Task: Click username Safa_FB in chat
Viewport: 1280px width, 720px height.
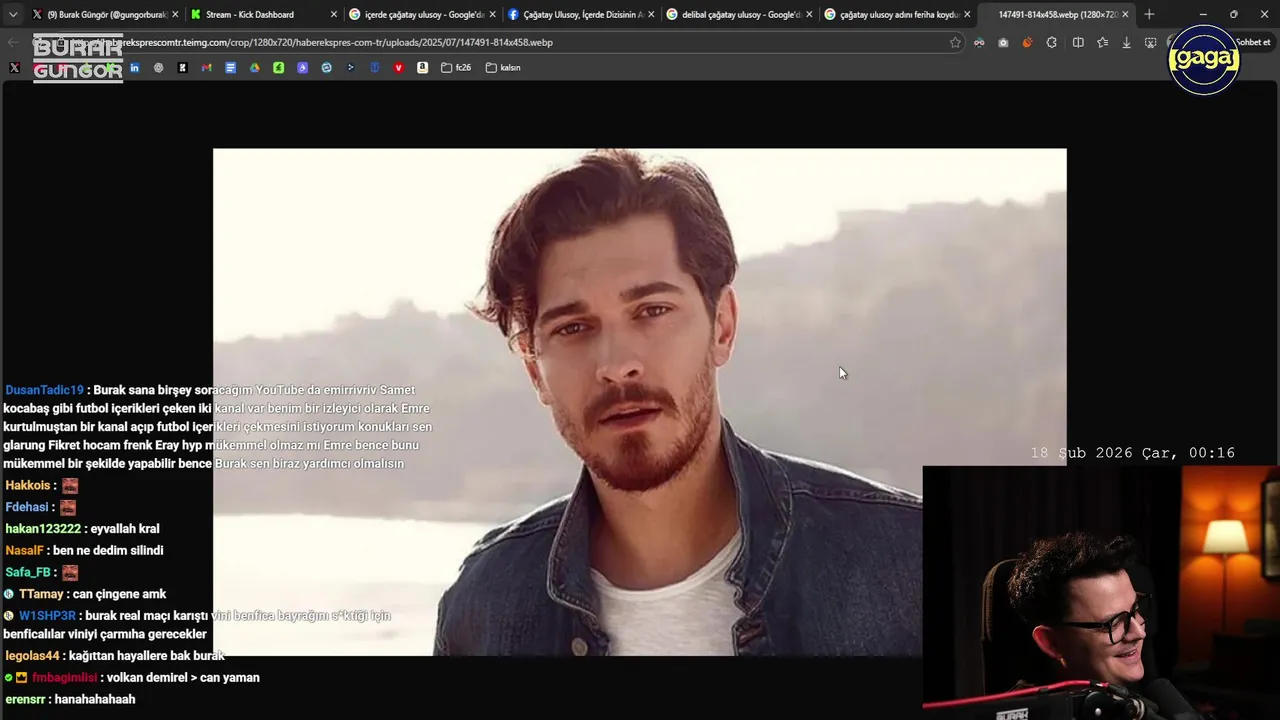Action: 28,572
